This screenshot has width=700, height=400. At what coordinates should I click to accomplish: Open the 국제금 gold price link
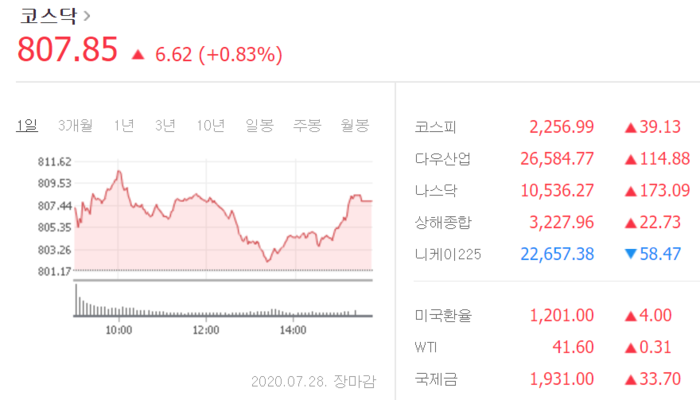[435, 379]
